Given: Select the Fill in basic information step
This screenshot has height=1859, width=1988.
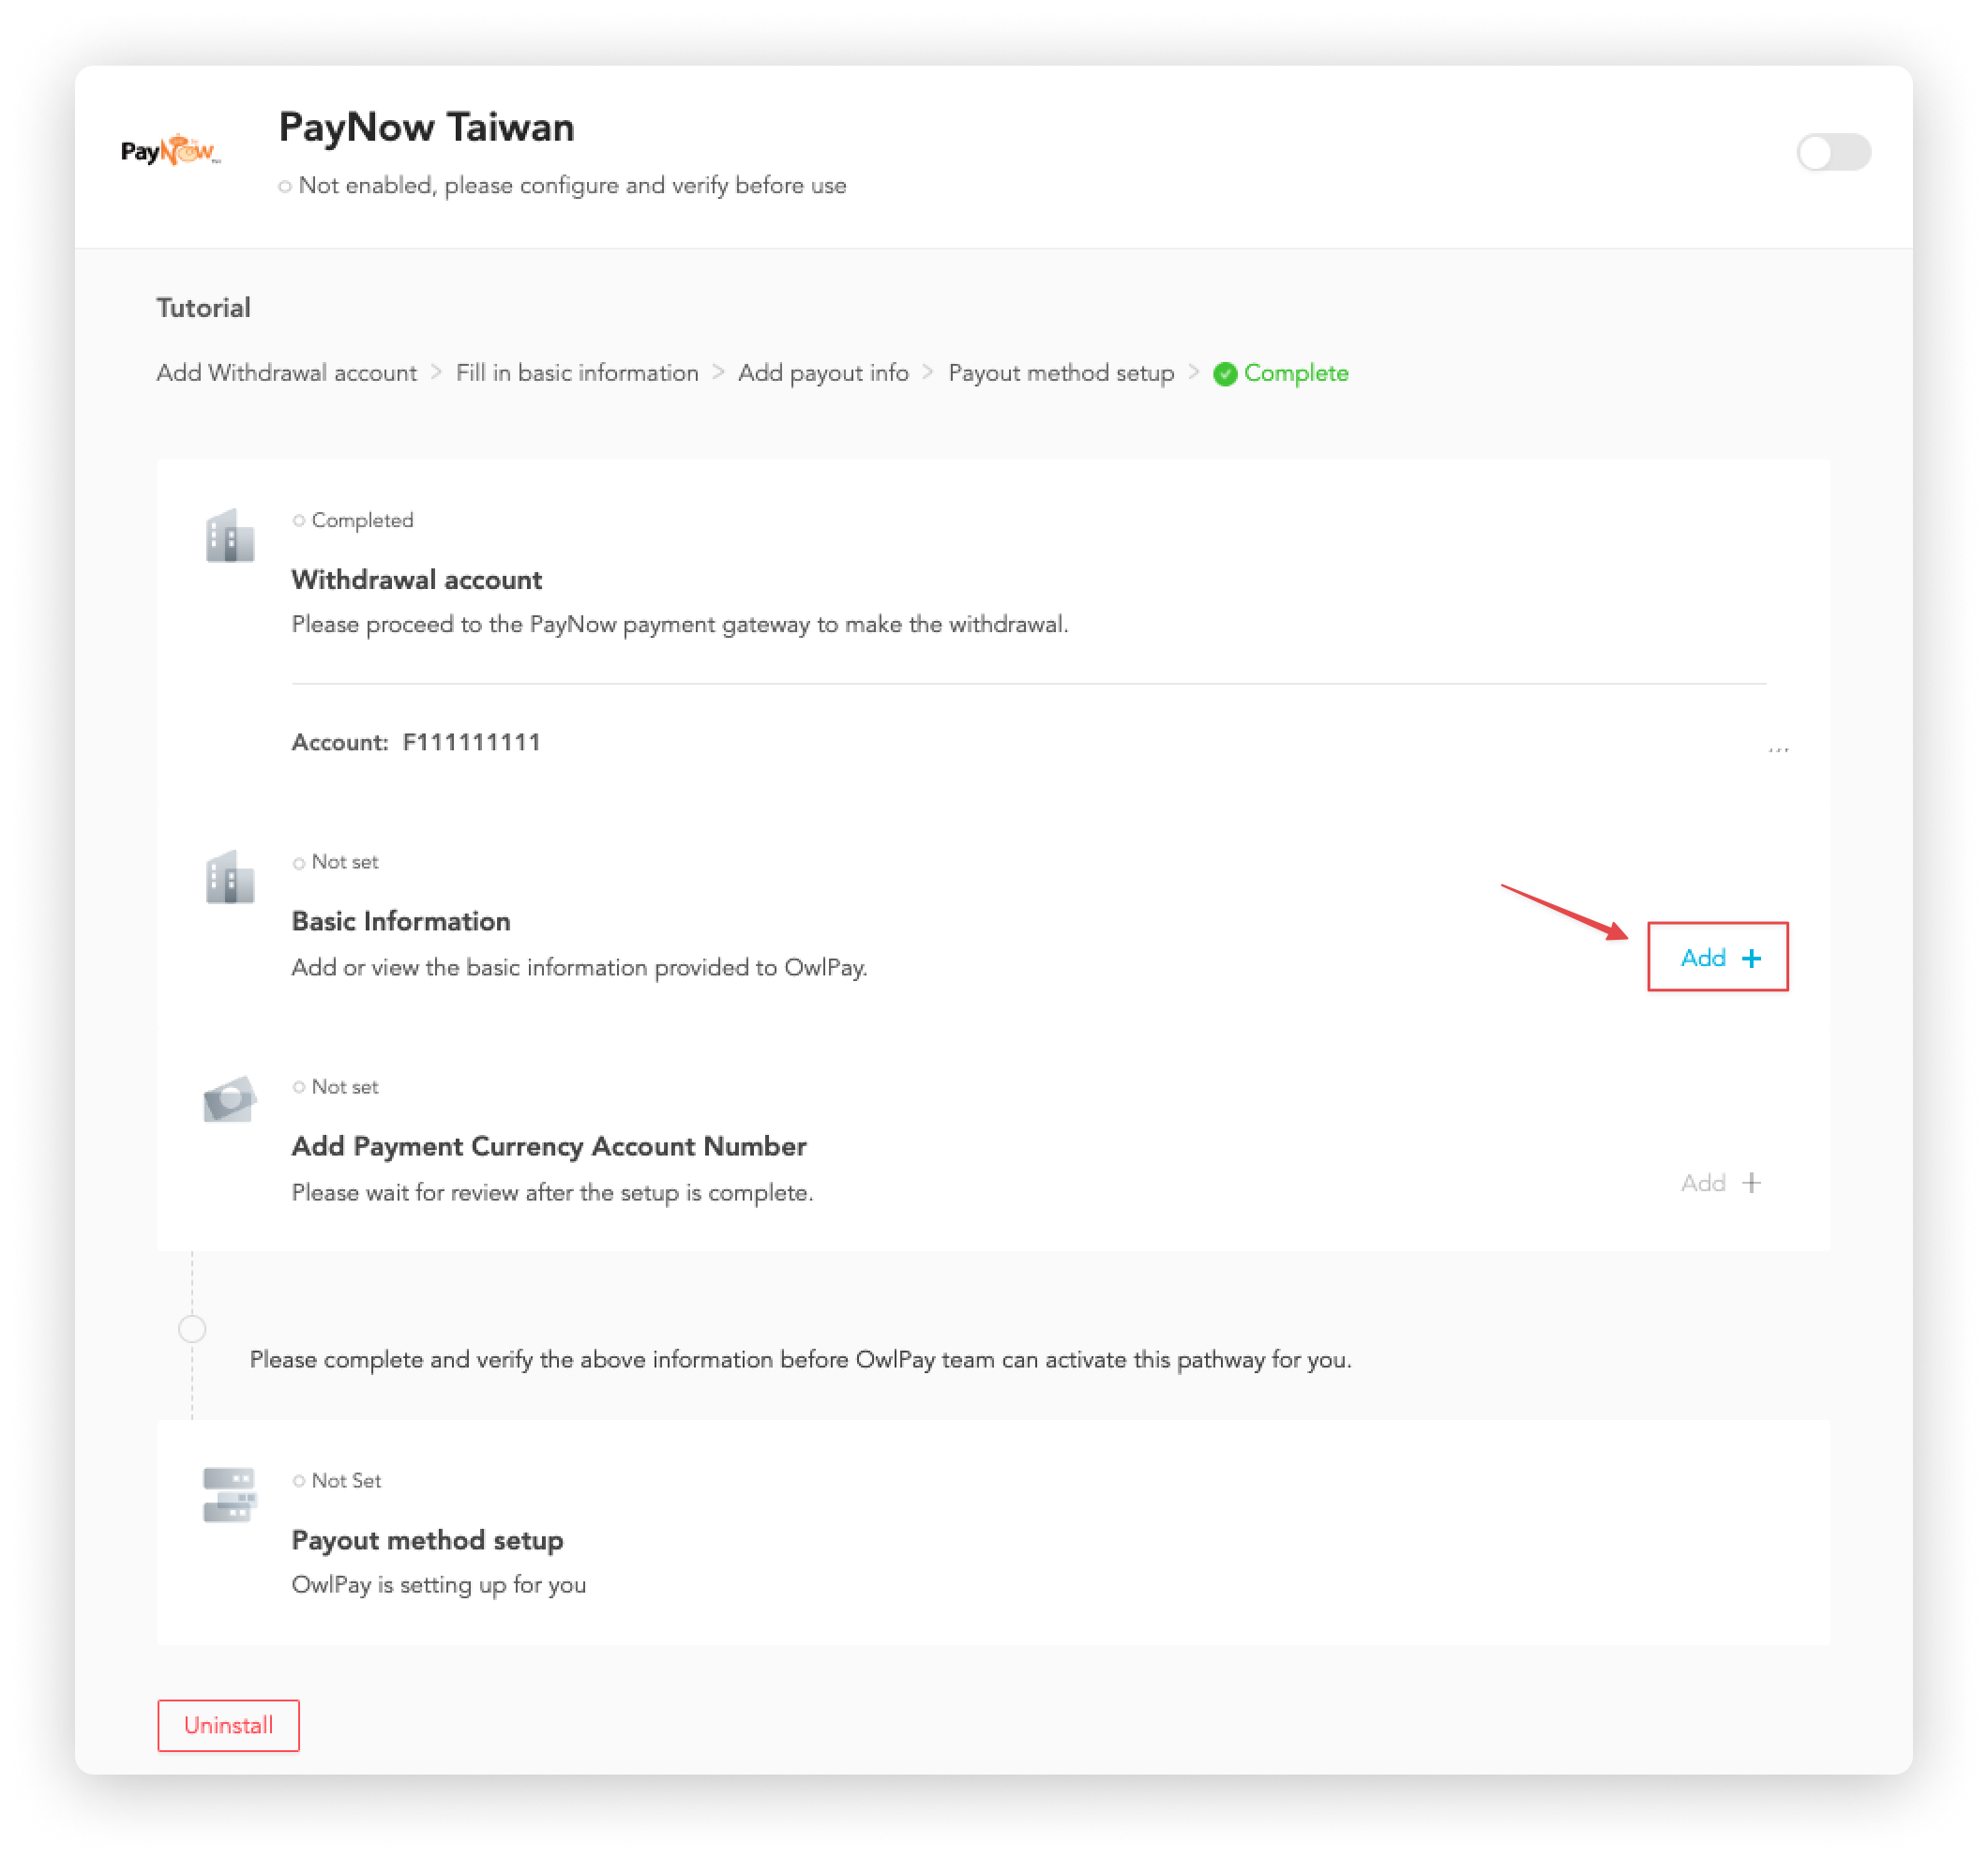Looking at the screenshot, I should 577,373.
